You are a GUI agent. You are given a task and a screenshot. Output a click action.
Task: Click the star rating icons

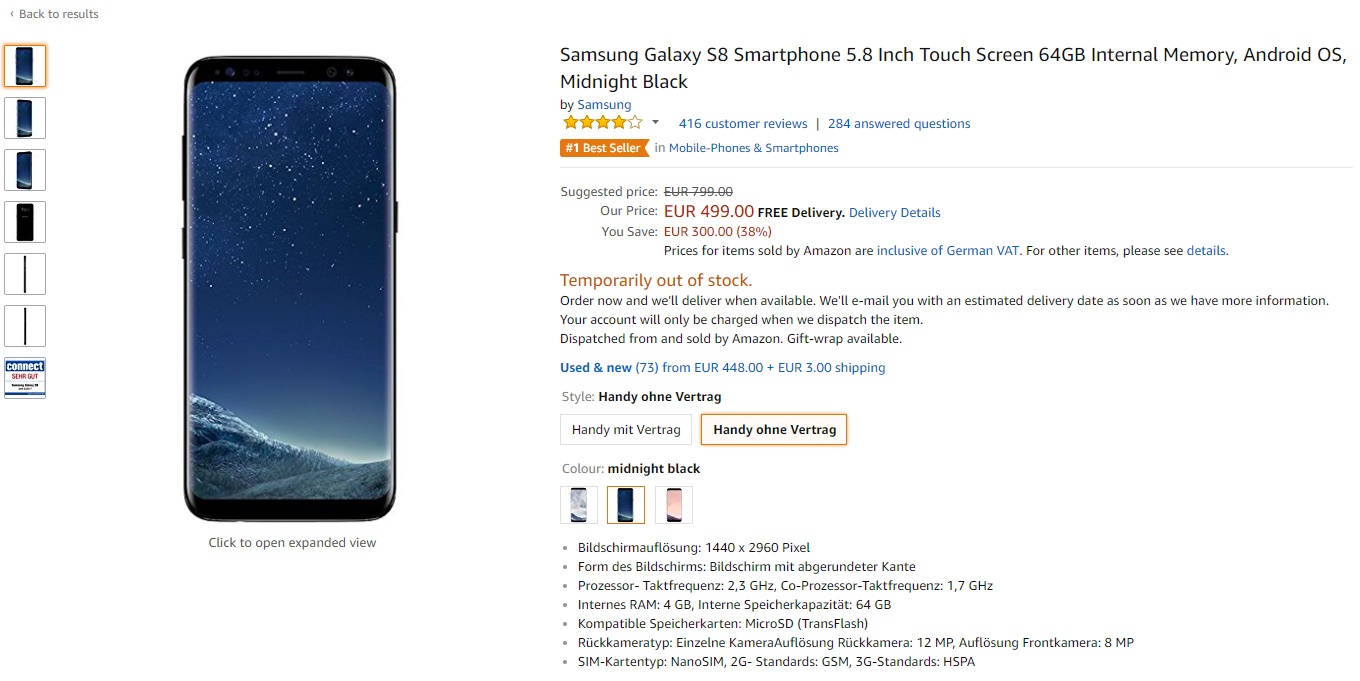pos(602,123)
